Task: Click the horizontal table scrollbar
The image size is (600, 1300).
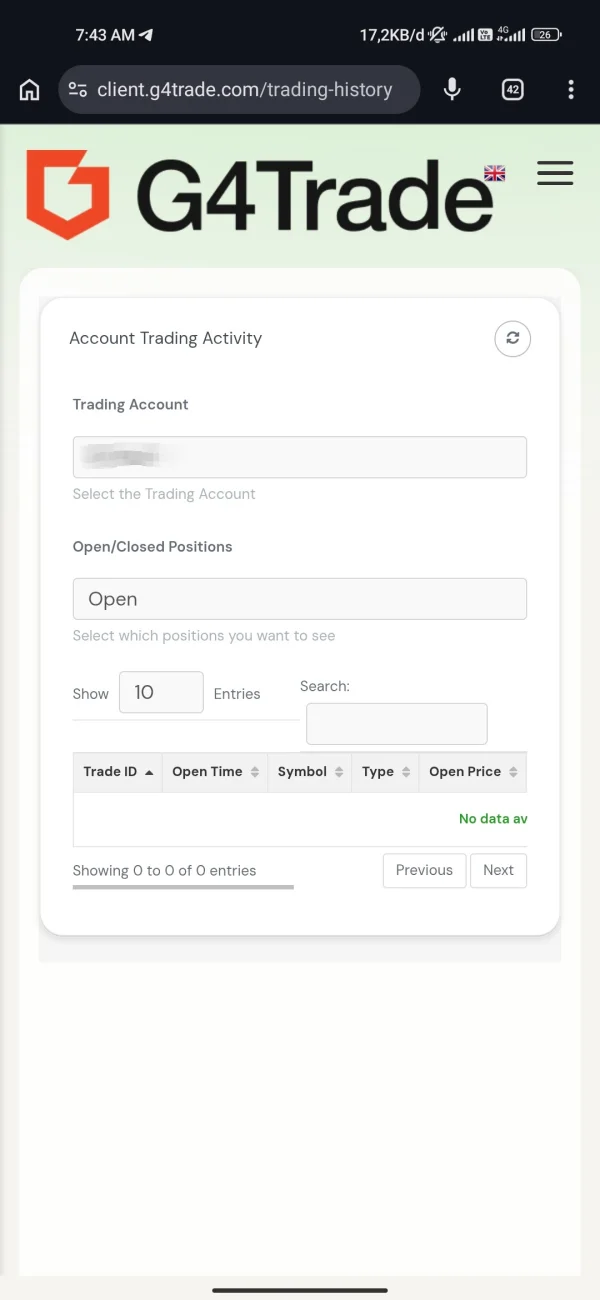Action: [183, 886]
